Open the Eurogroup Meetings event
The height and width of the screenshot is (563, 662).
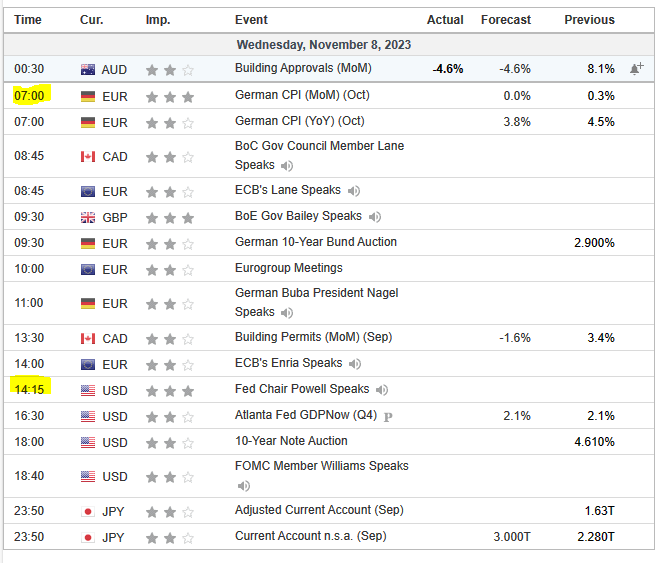289,268
